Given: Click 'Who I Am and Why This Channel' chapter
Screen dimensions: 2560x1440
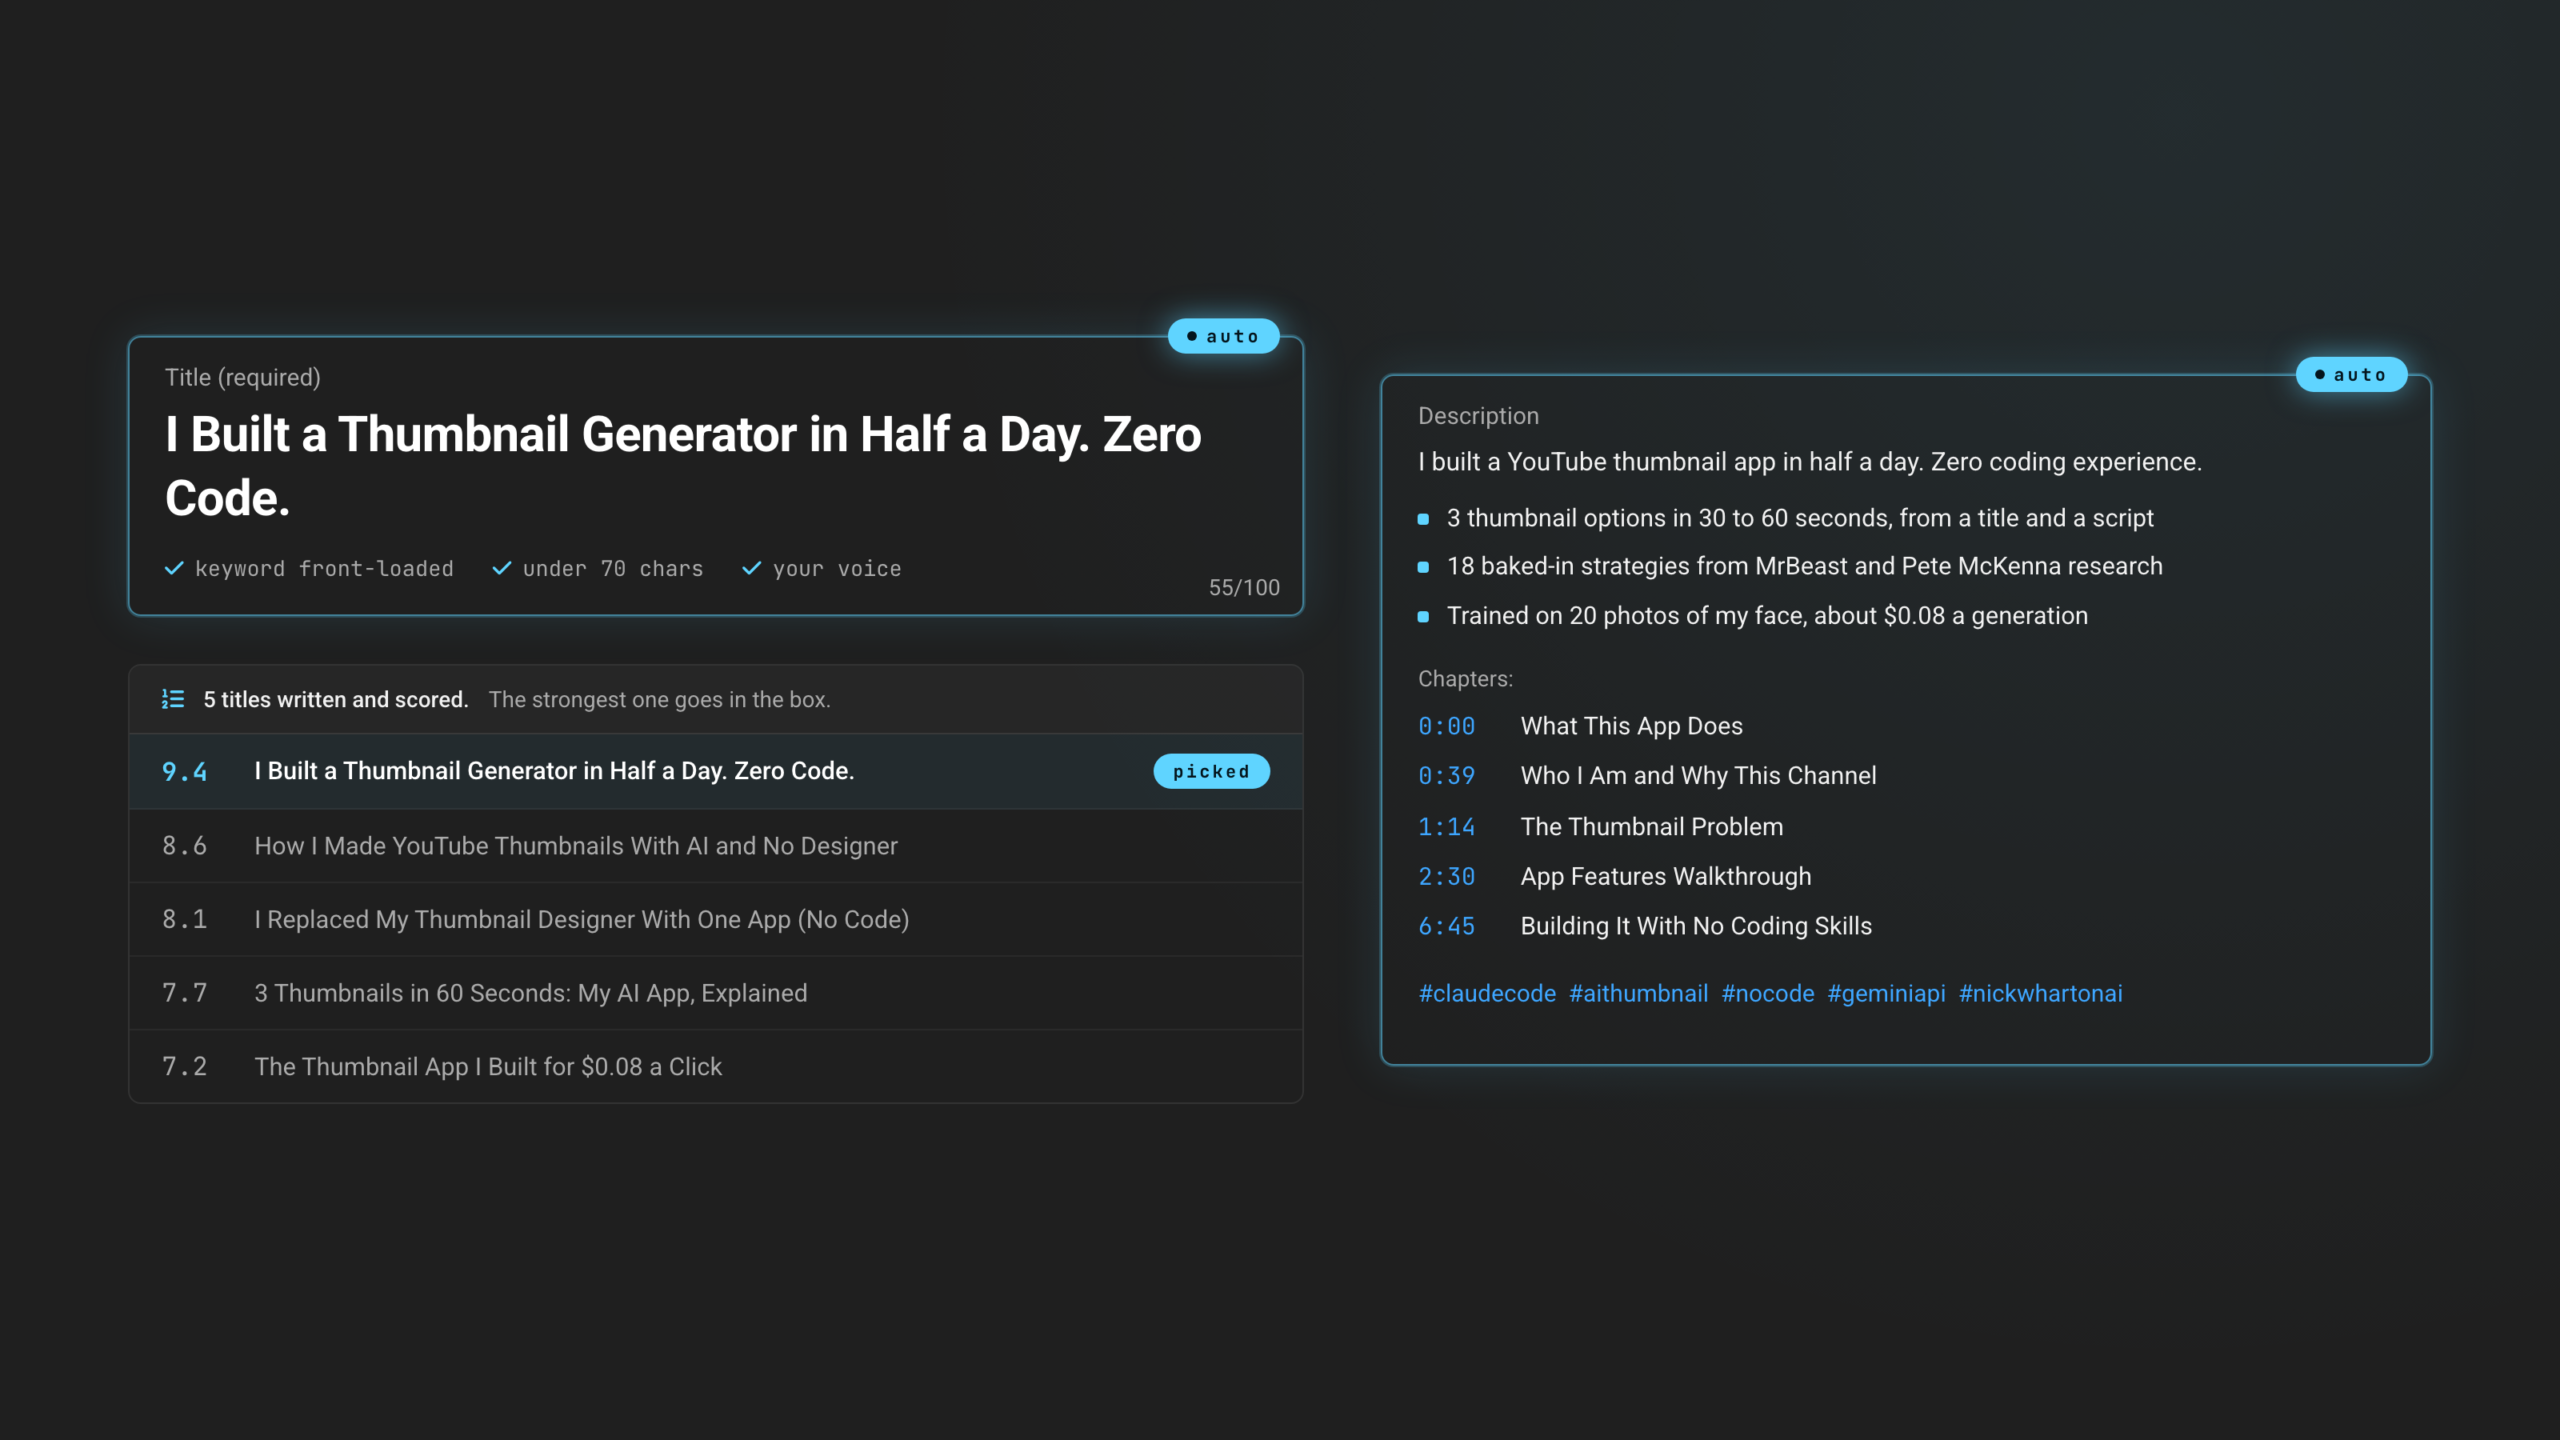Looking at the screenshot, I should point(1698,776).
